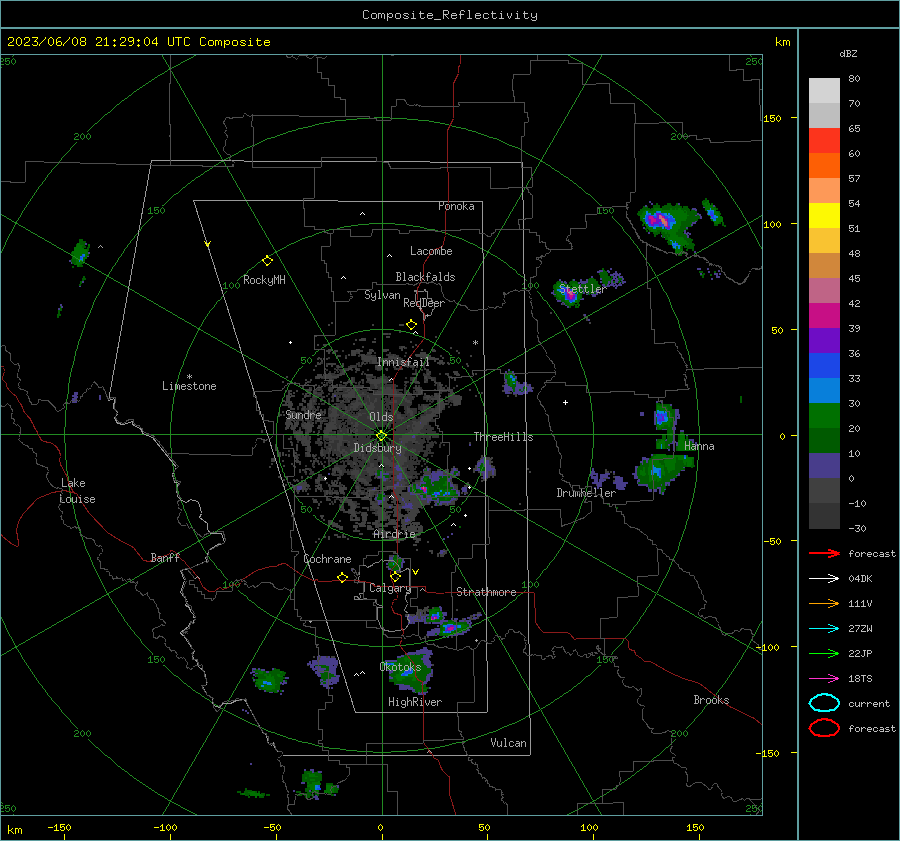Image resolution: width=900 pixels, height=841 pixels.
Task: Click the Composite_Reflectivity title
Action: [x=450, y=15]
